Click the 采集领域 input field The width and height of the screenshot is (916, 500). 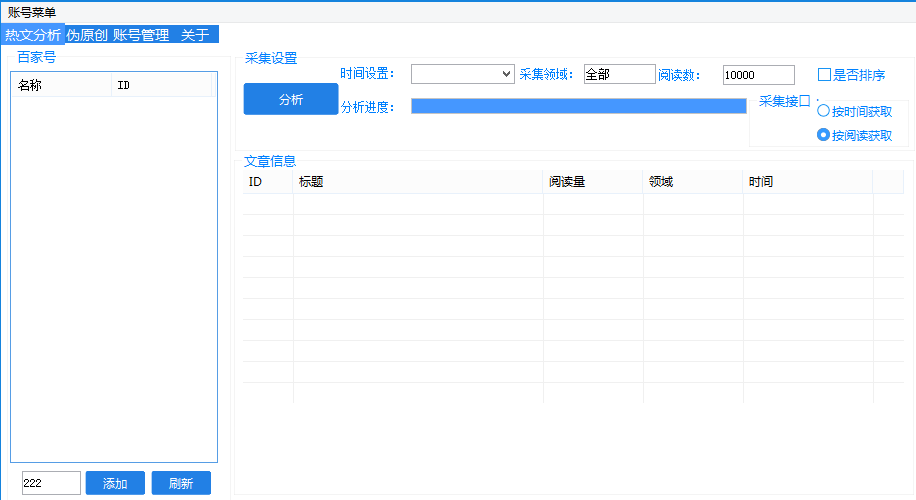[619, 75]
